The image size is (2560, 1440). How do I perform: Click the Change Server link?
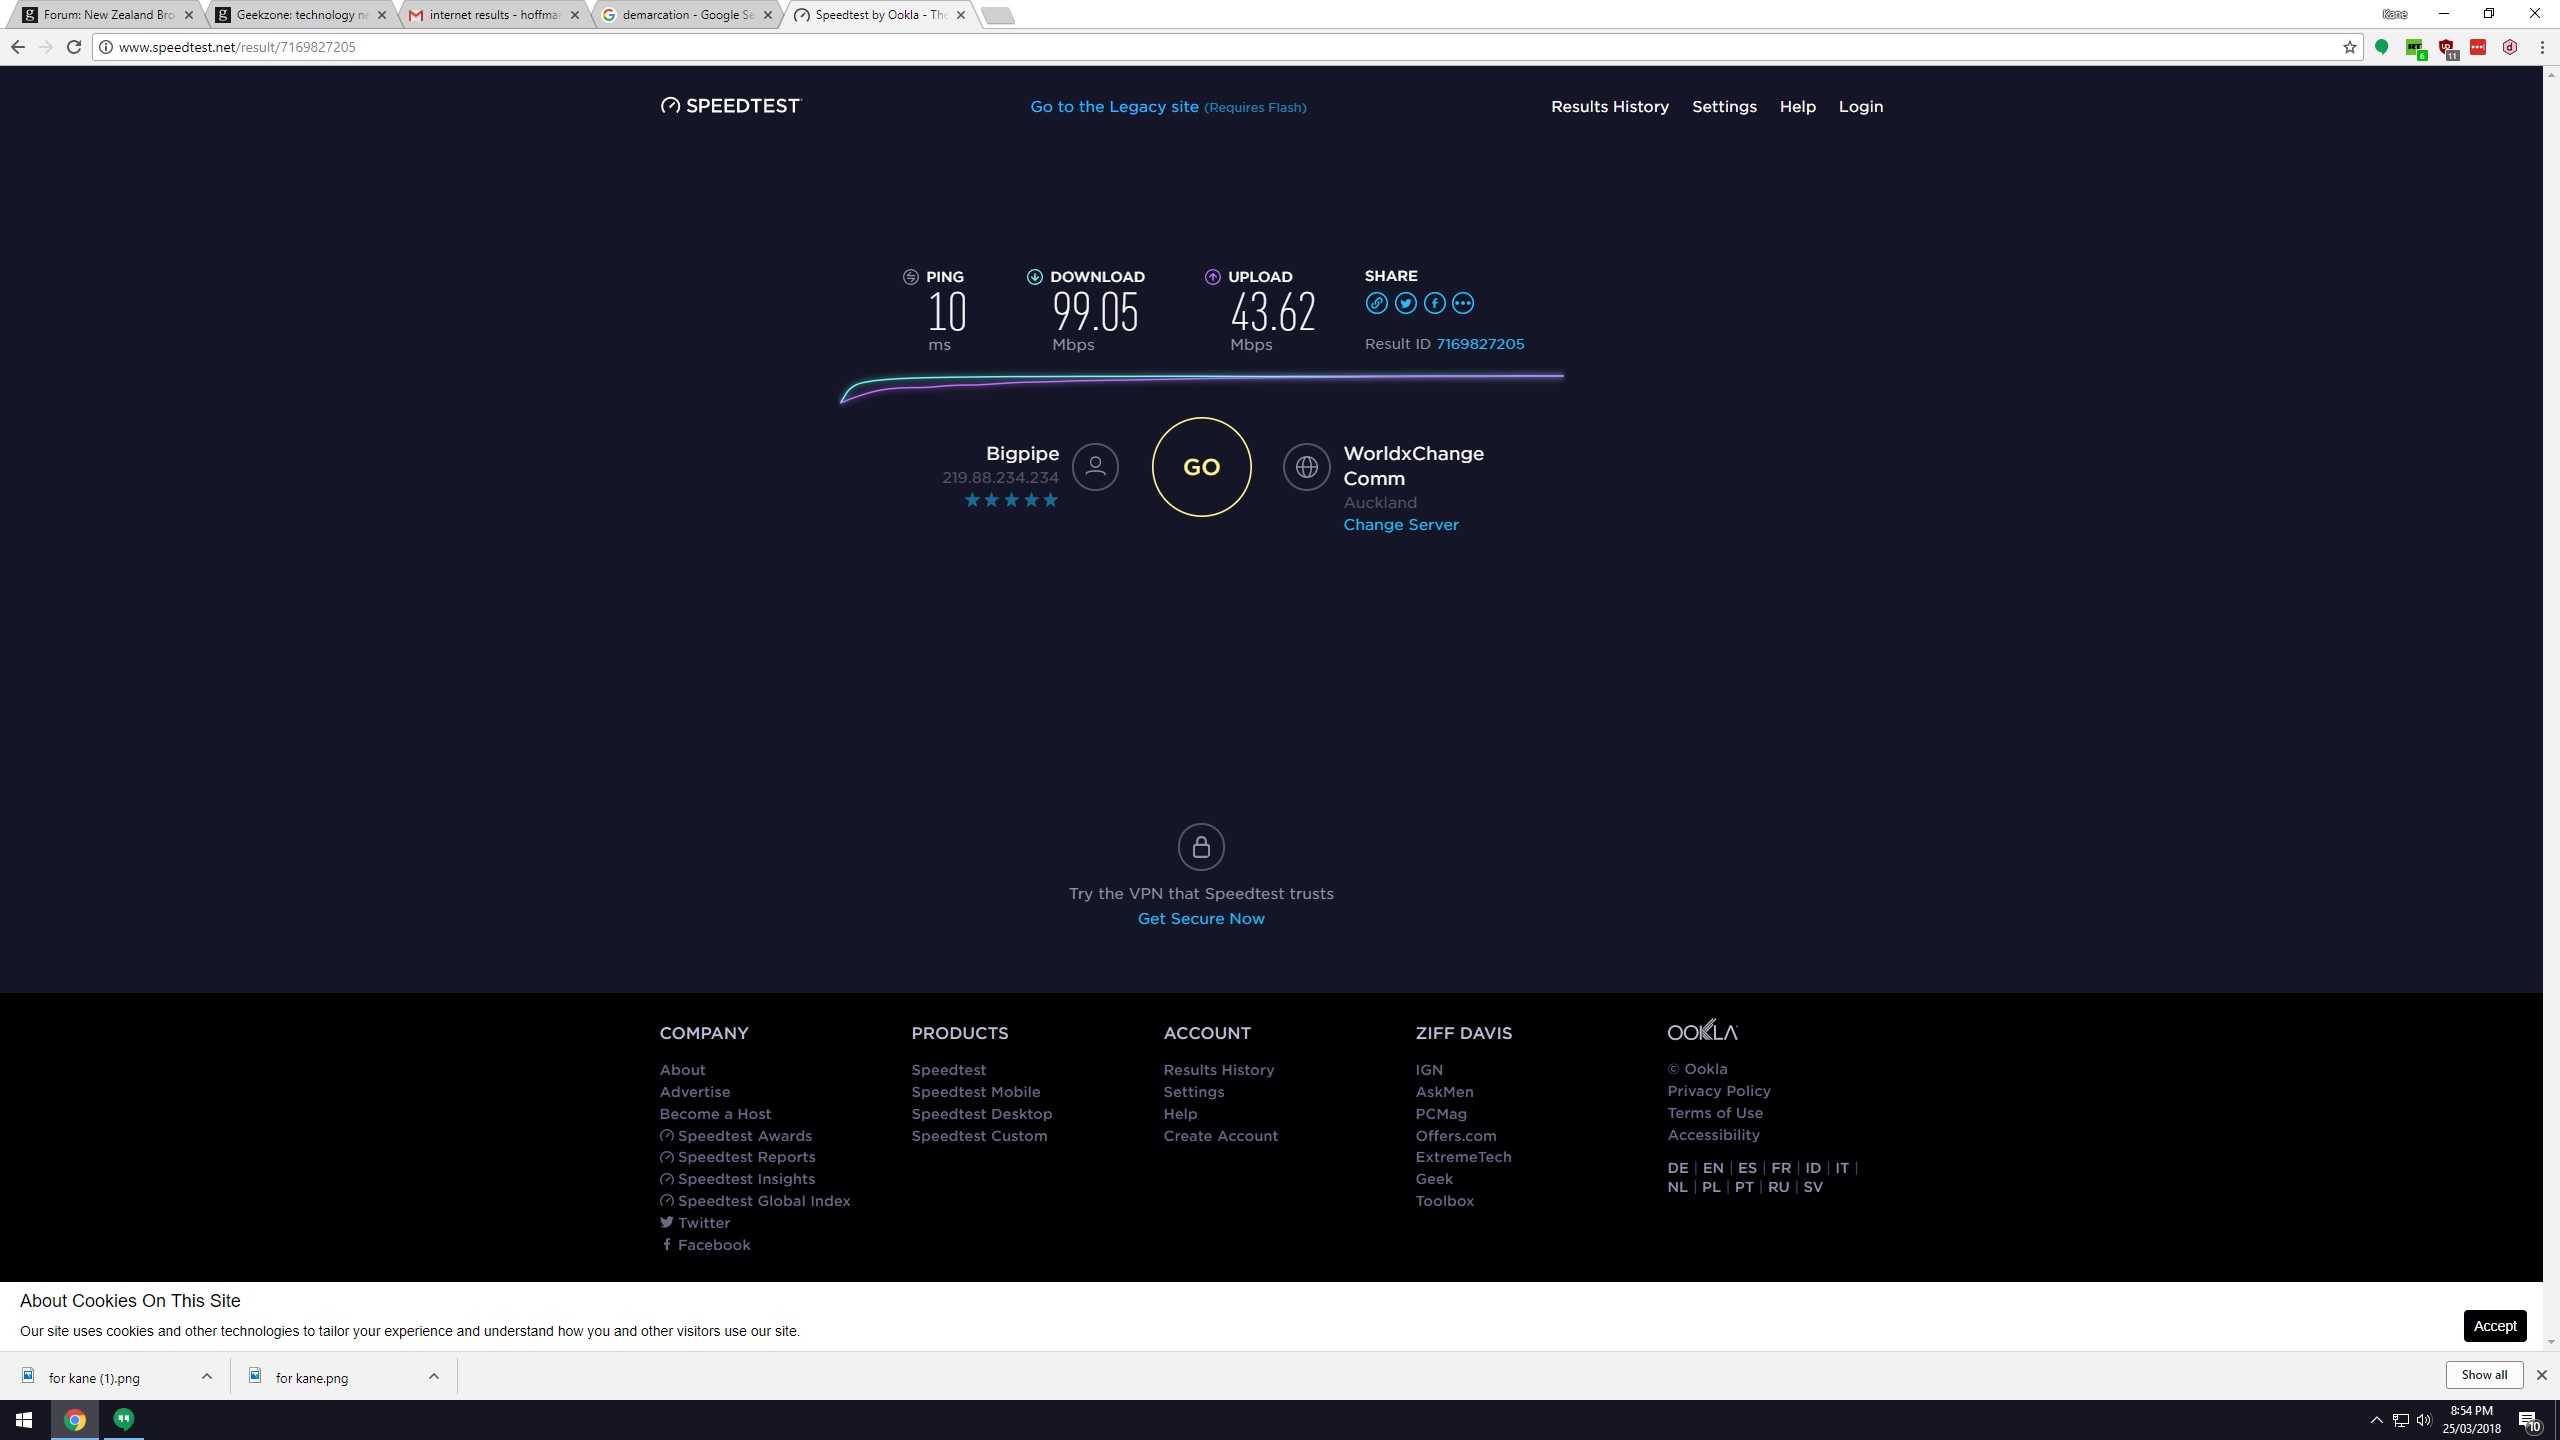click(x=1400, y=525)
